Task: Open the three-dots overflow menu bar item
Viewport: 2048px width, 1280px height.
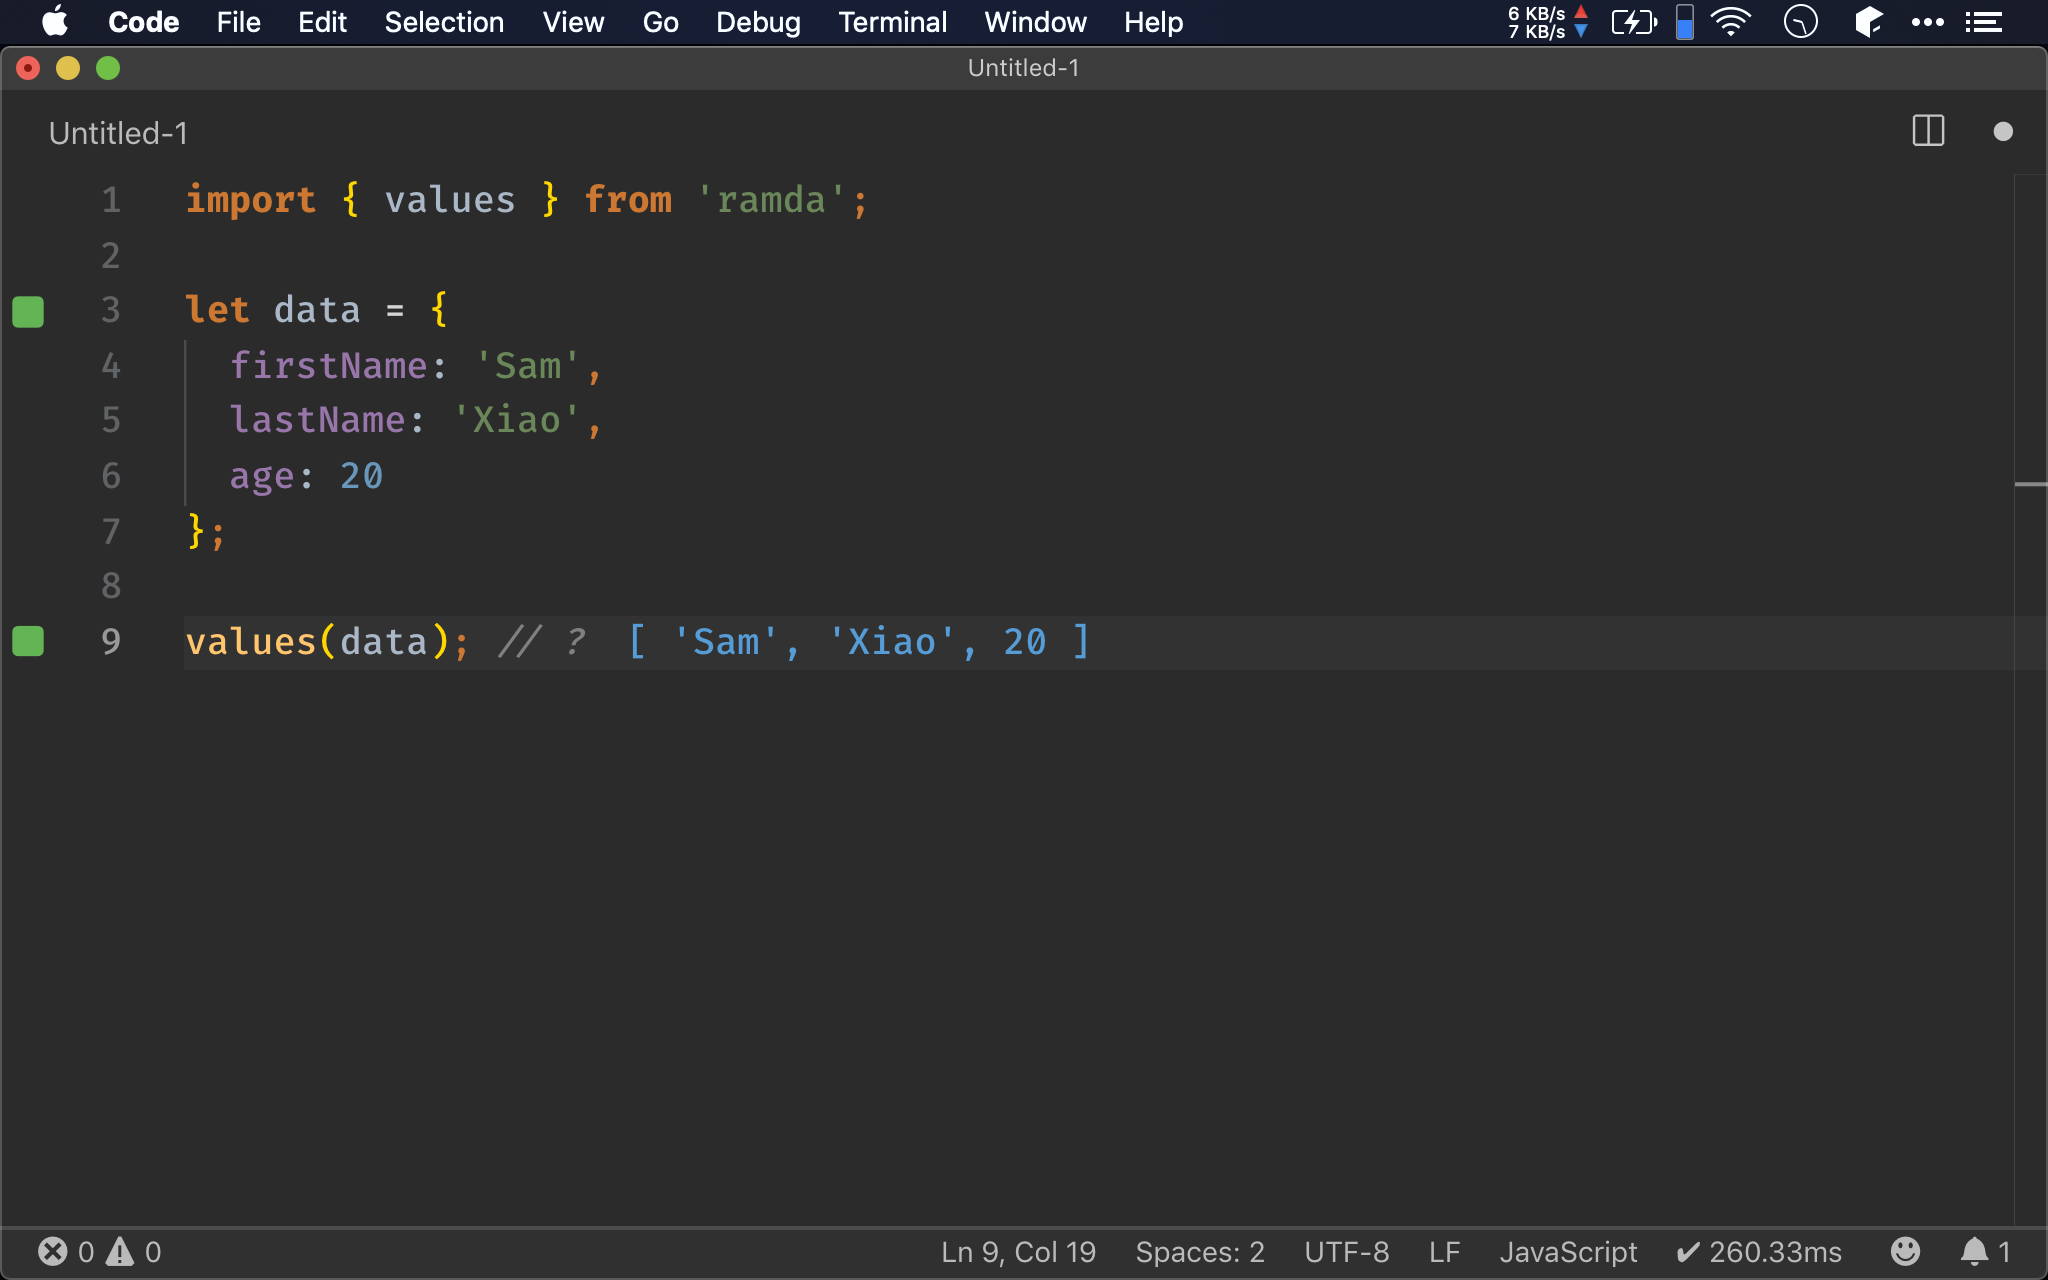Action: (1927, 22)
